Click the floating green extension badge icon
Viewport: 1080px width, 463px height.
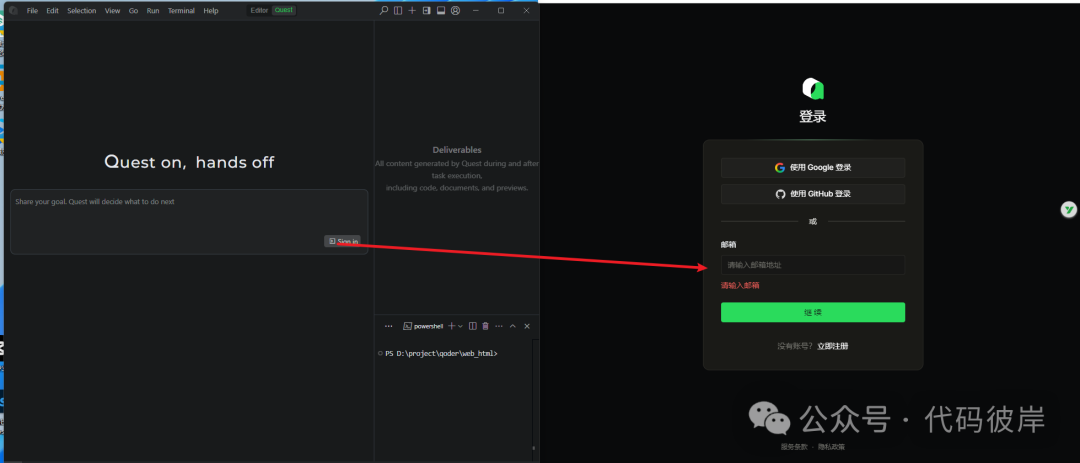(x=1068, y=210)
